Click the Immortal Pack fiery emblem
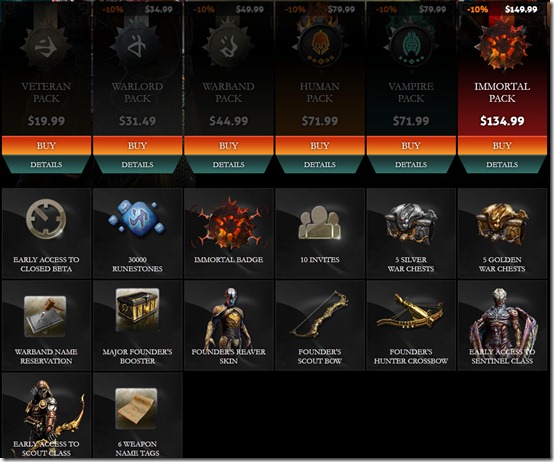Screen dimensions: 554x462 [502, 44]
